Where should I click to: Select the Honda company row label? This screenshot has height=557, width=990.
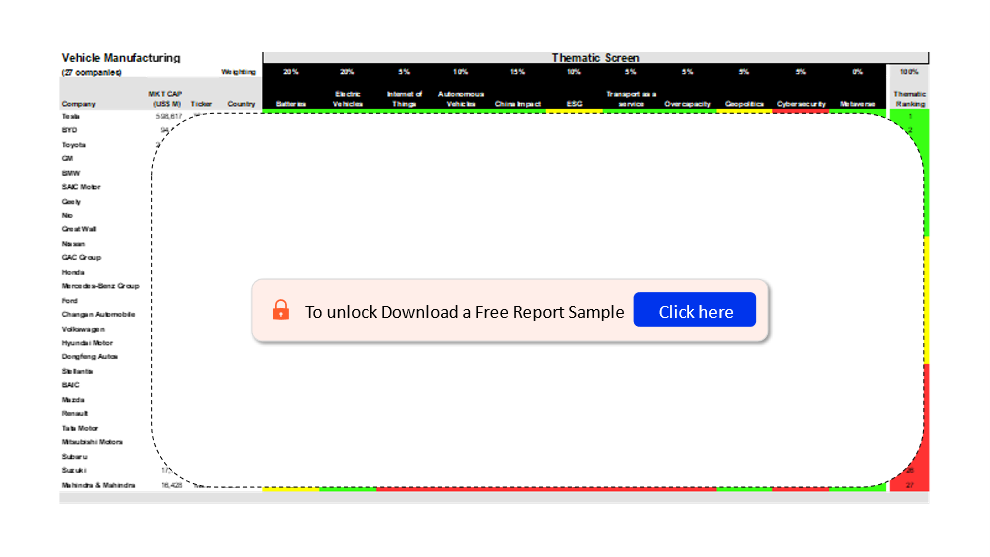(x=73, y=272)
